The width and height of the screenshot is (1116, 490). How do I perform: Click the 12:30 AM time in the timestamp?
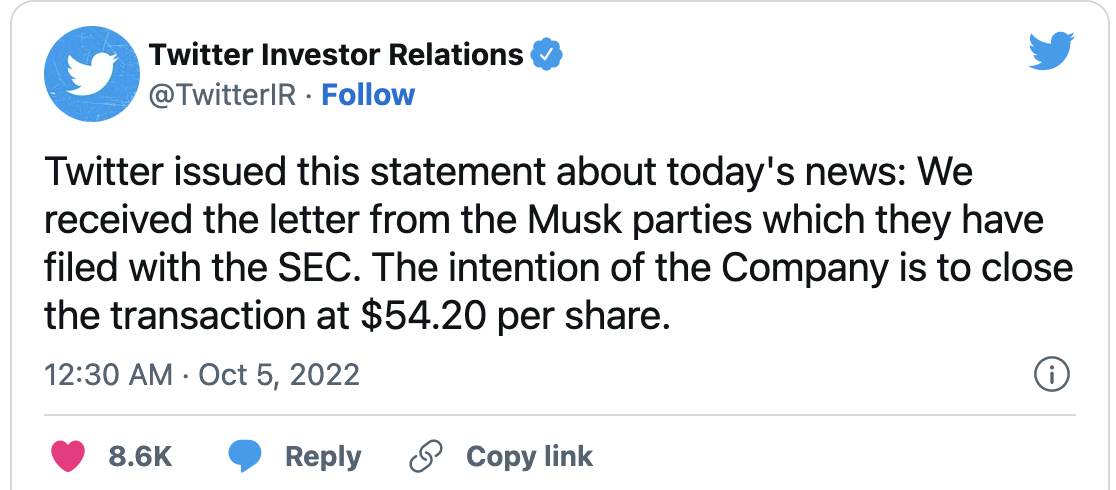pyautogui.click(x=110, y=375)
